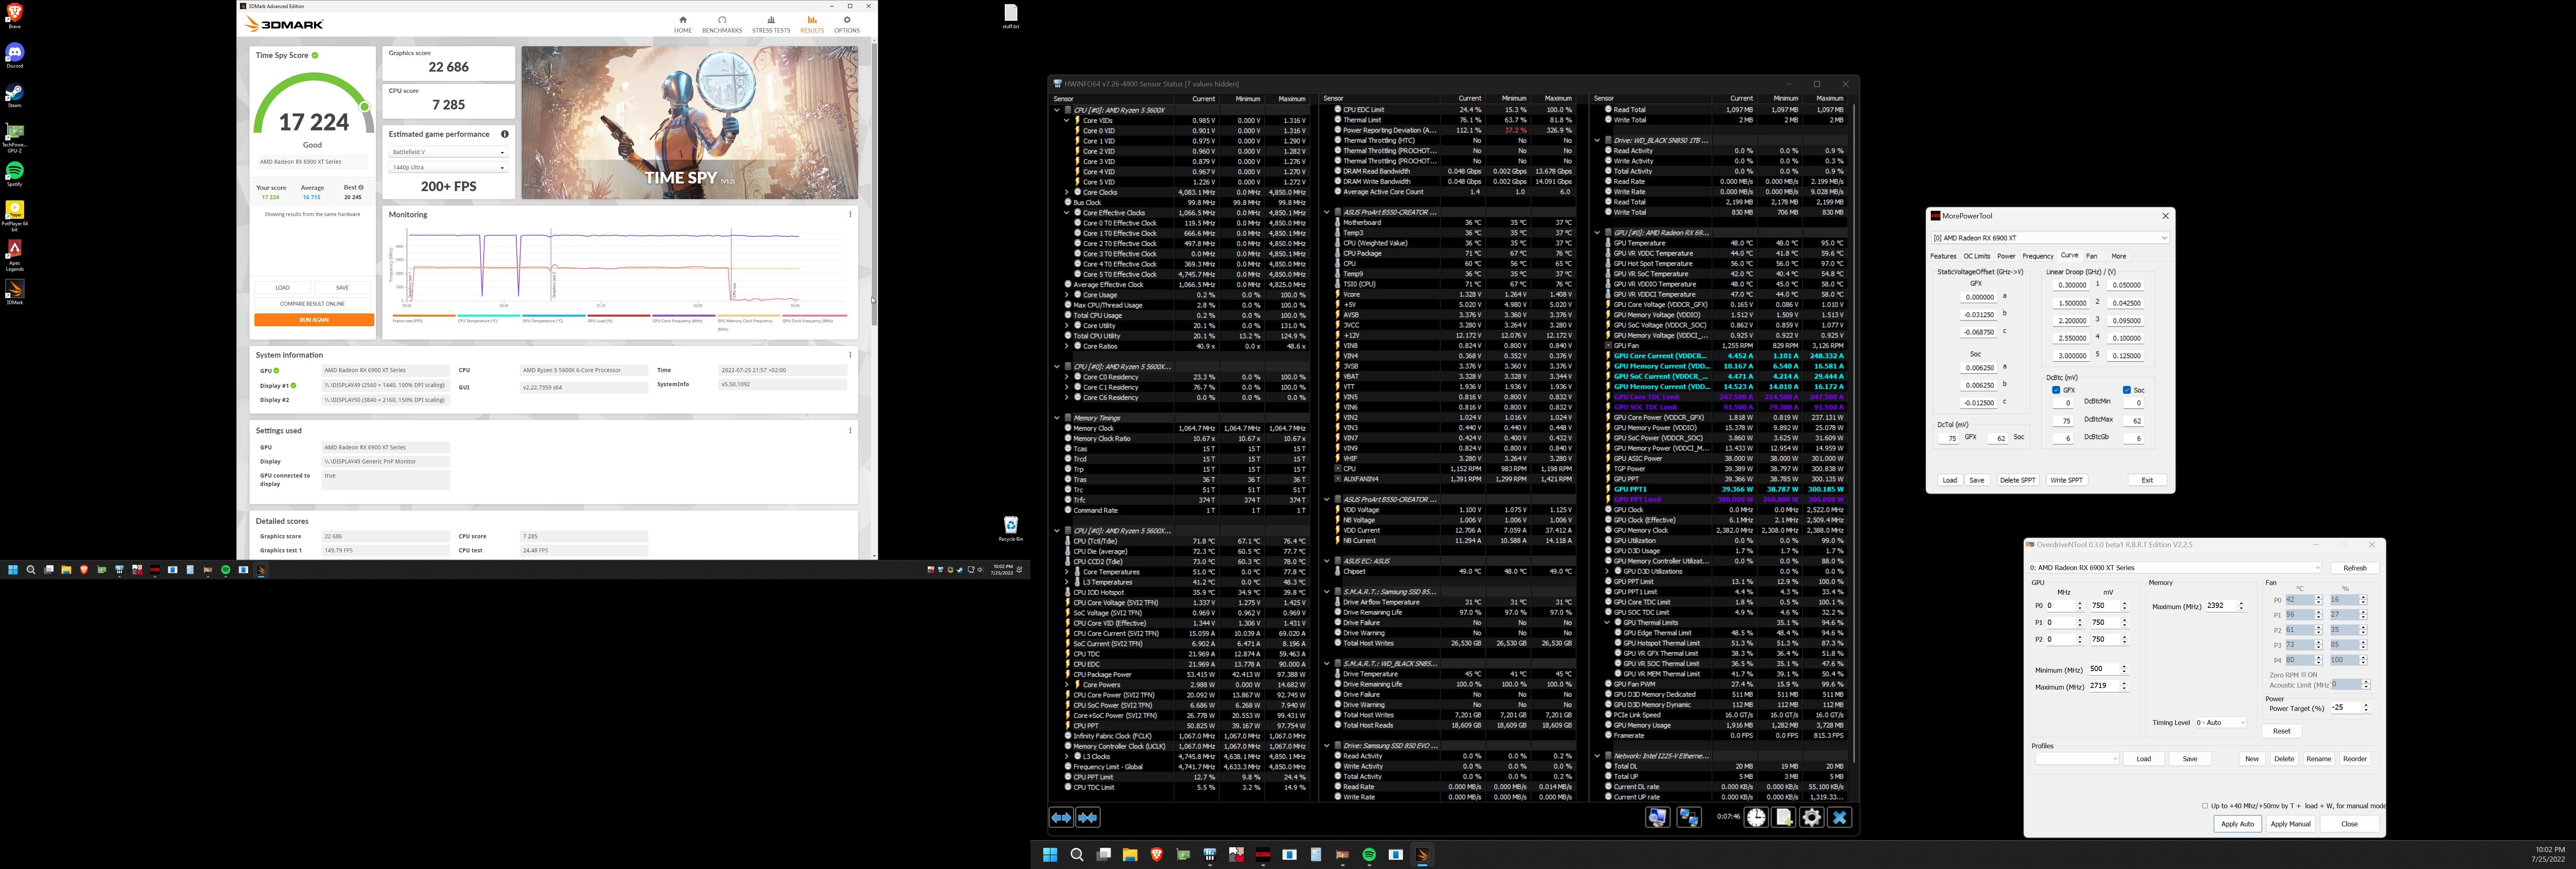Viewport: 2576px width, 869px height.
Task: Open taskbar Search on right monitor
Action: [x=1077, y=855]
